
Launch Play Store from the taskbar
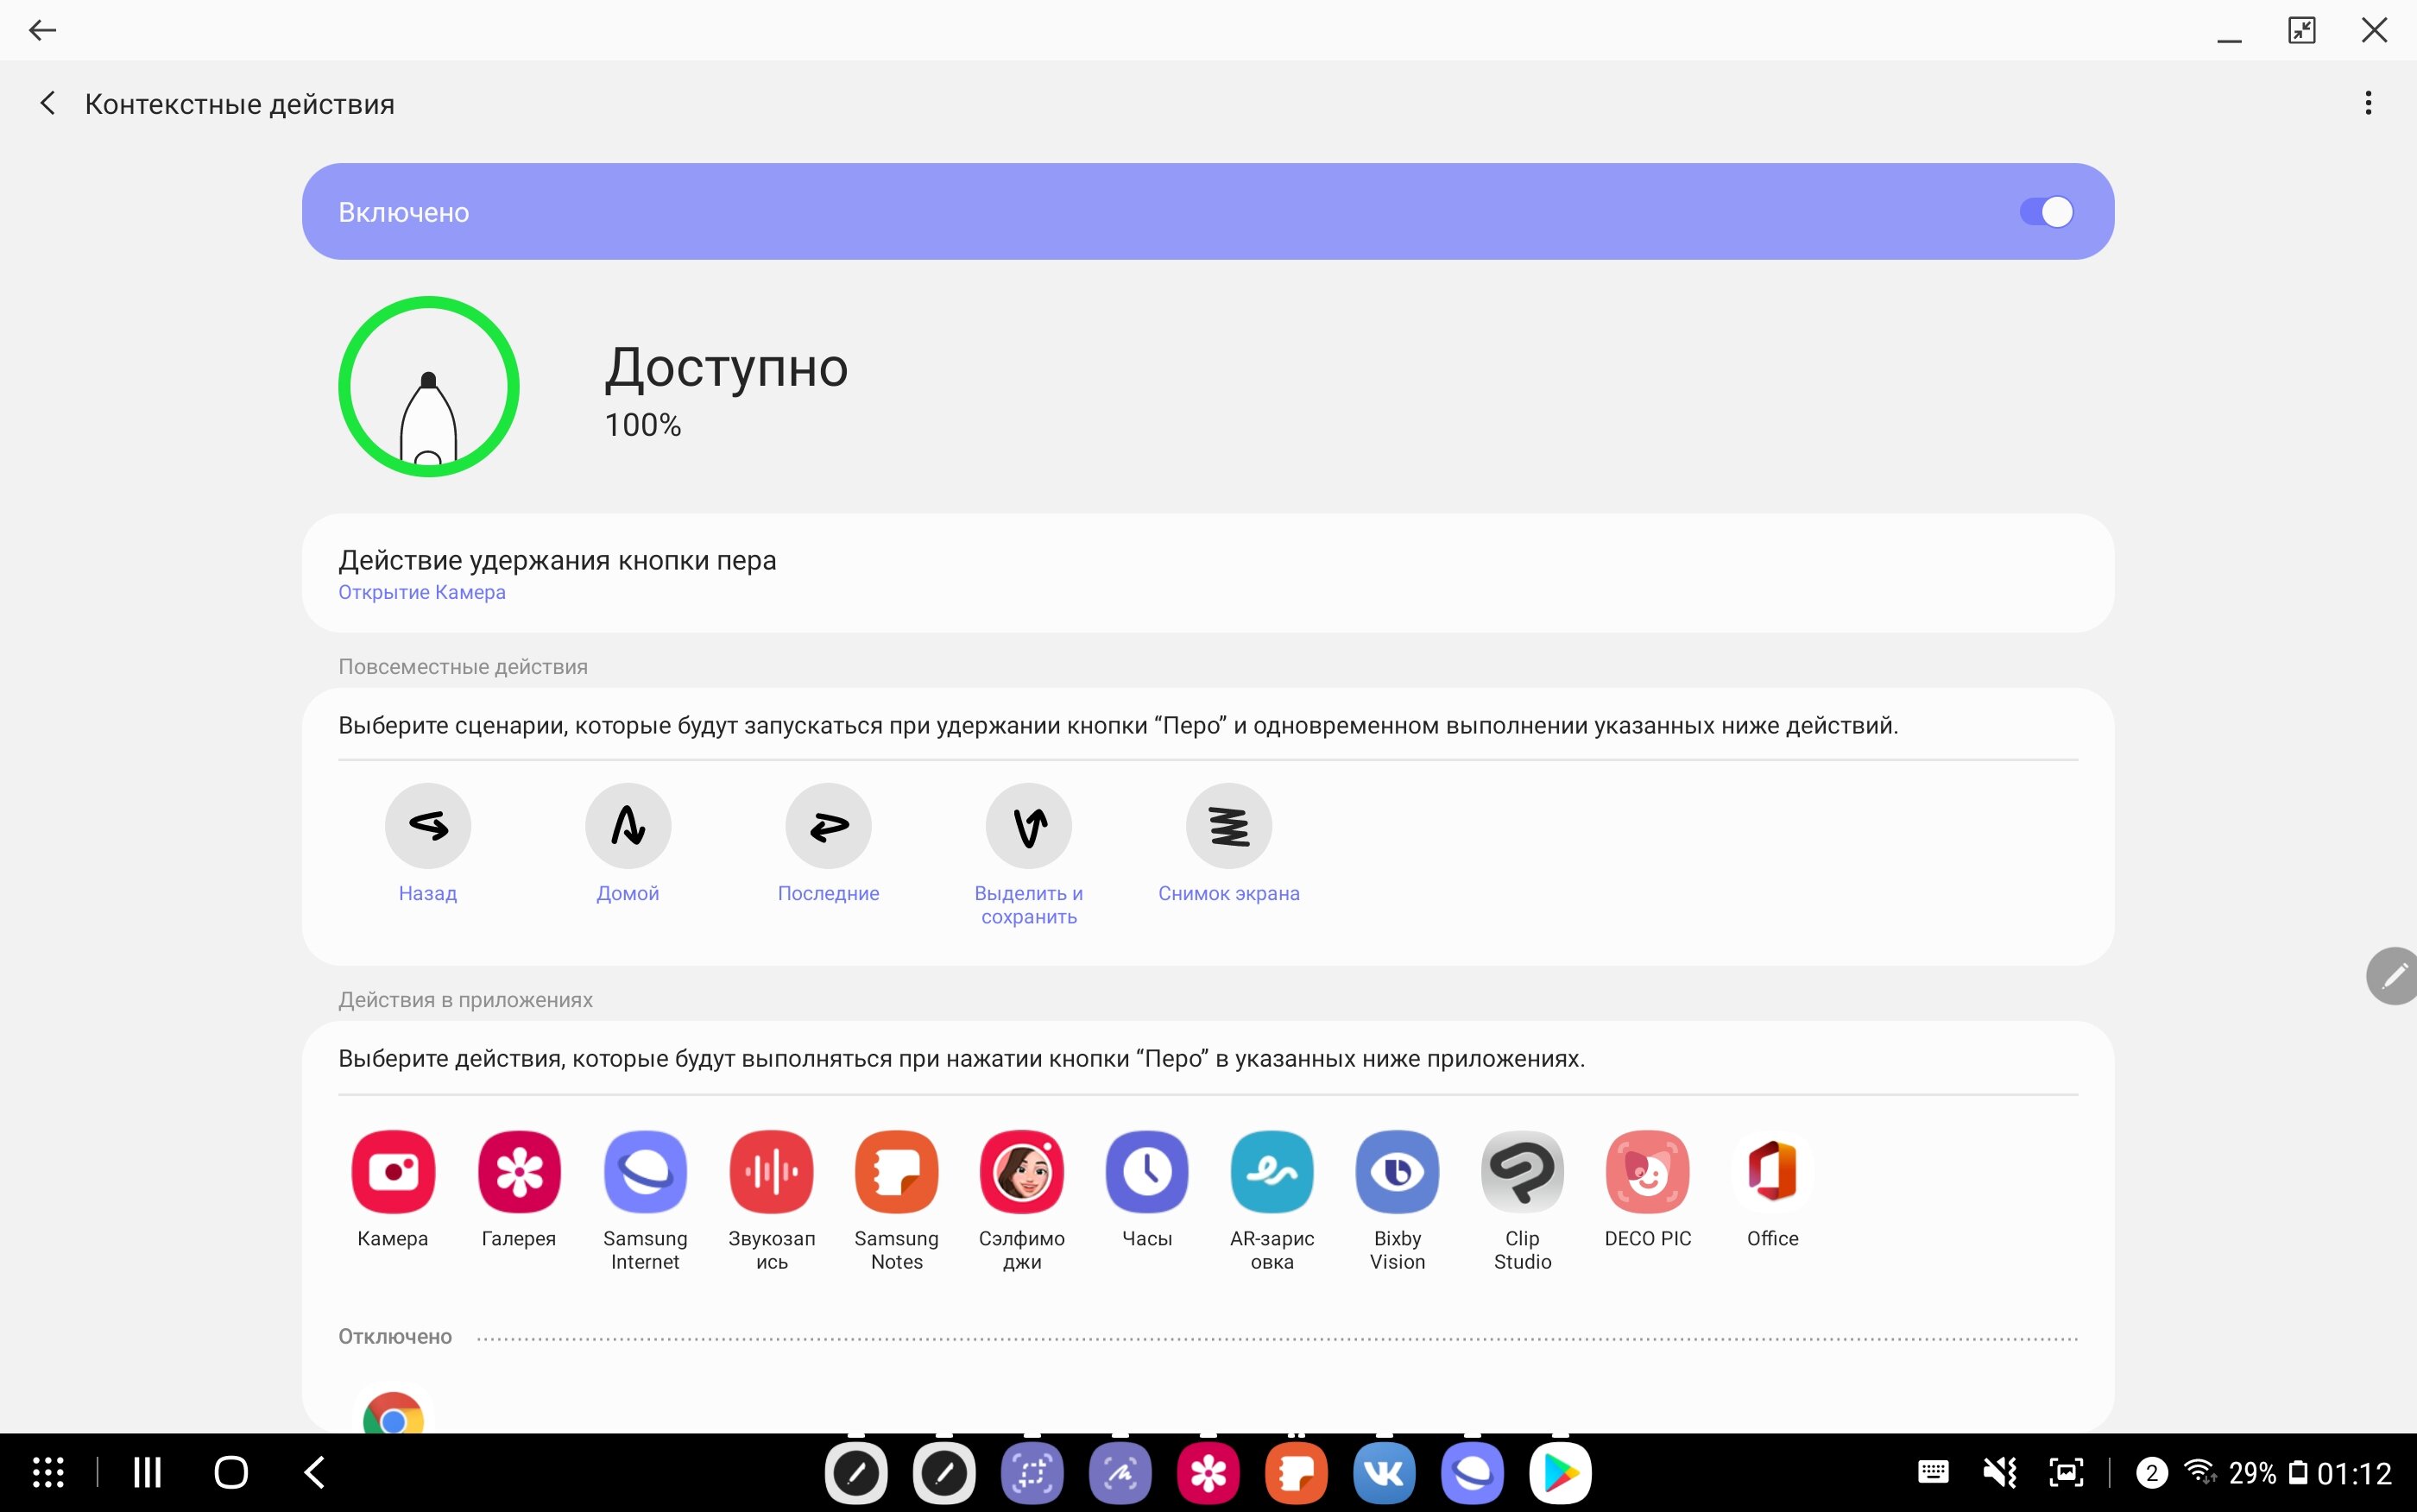1560,1472
